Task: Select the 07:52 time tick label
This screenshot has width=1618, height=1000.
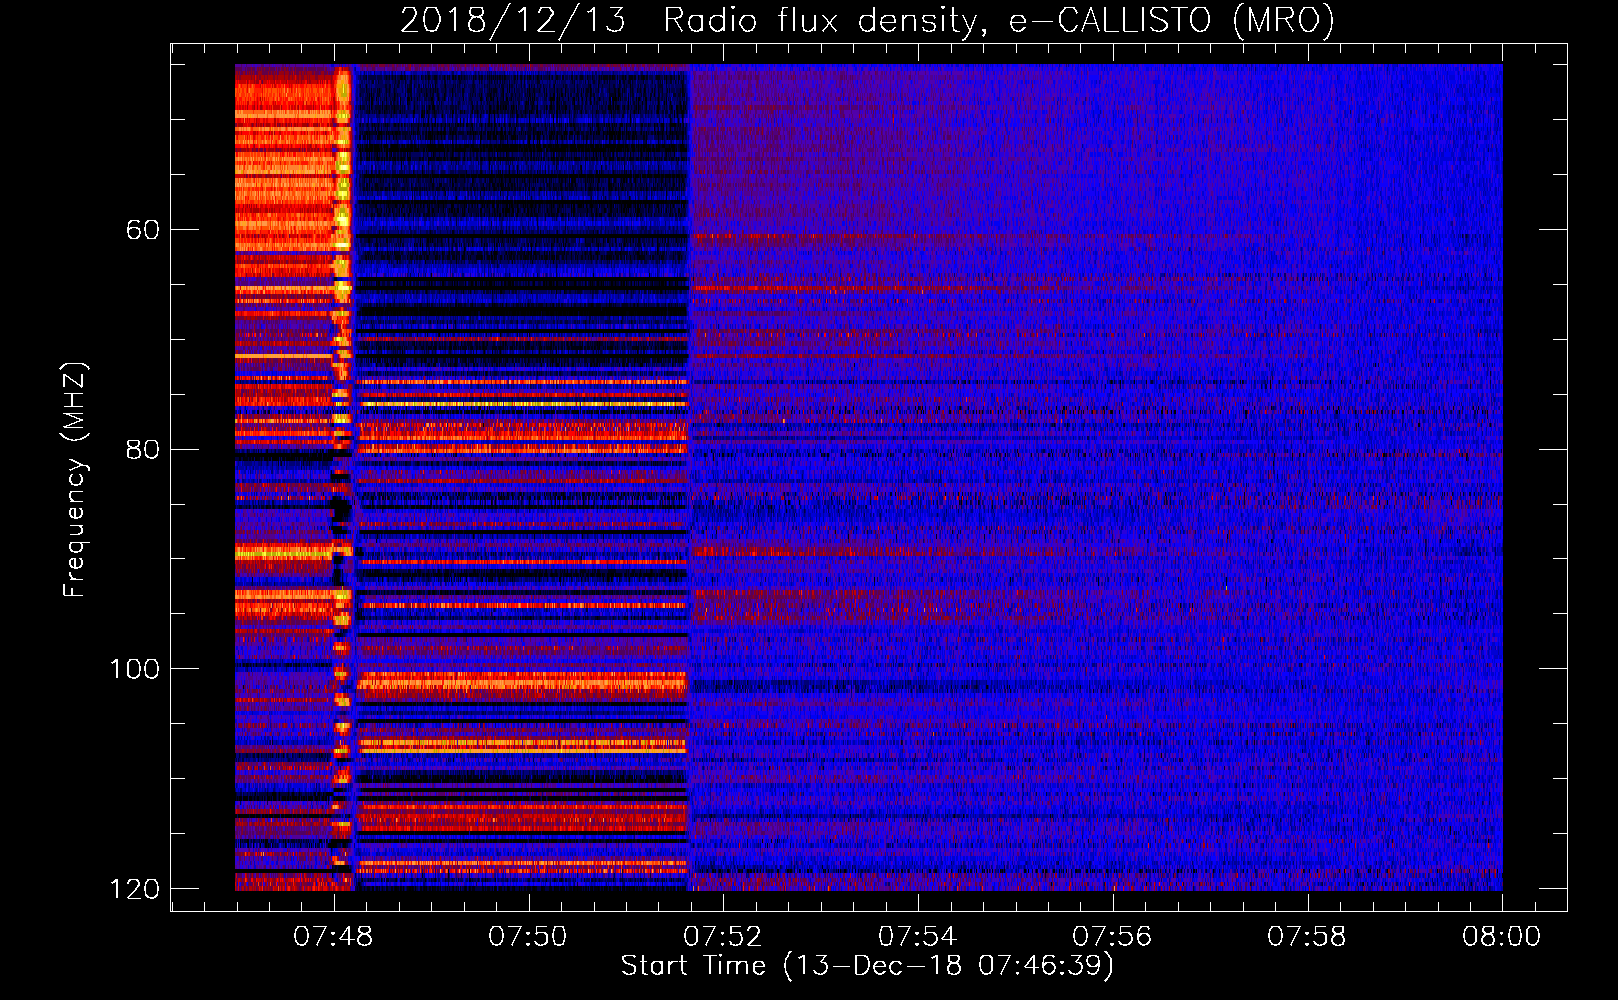Action: click(x=722, y=936)
